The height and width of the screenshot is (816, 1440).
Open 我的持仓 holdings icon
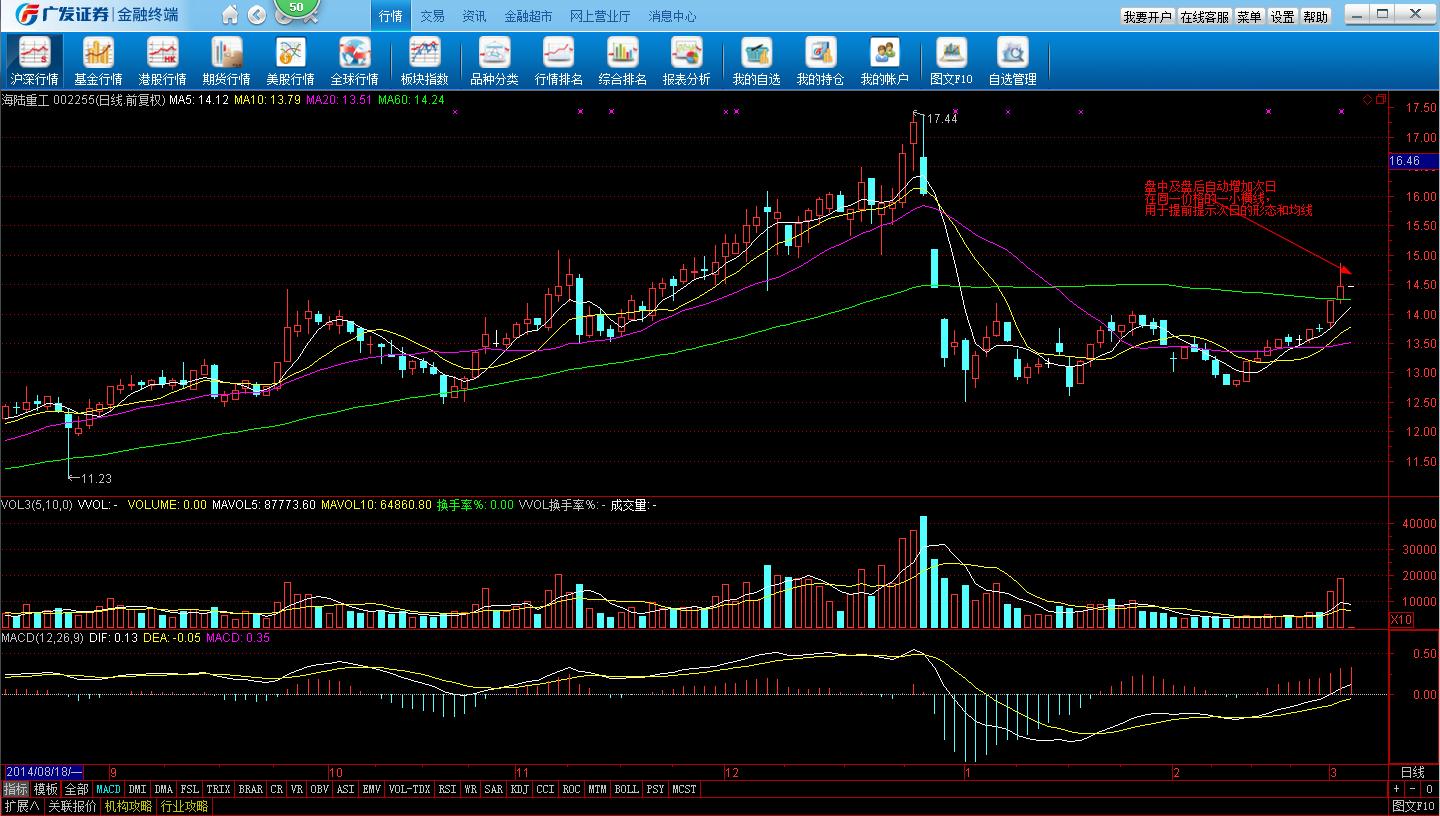coord(820,61)
